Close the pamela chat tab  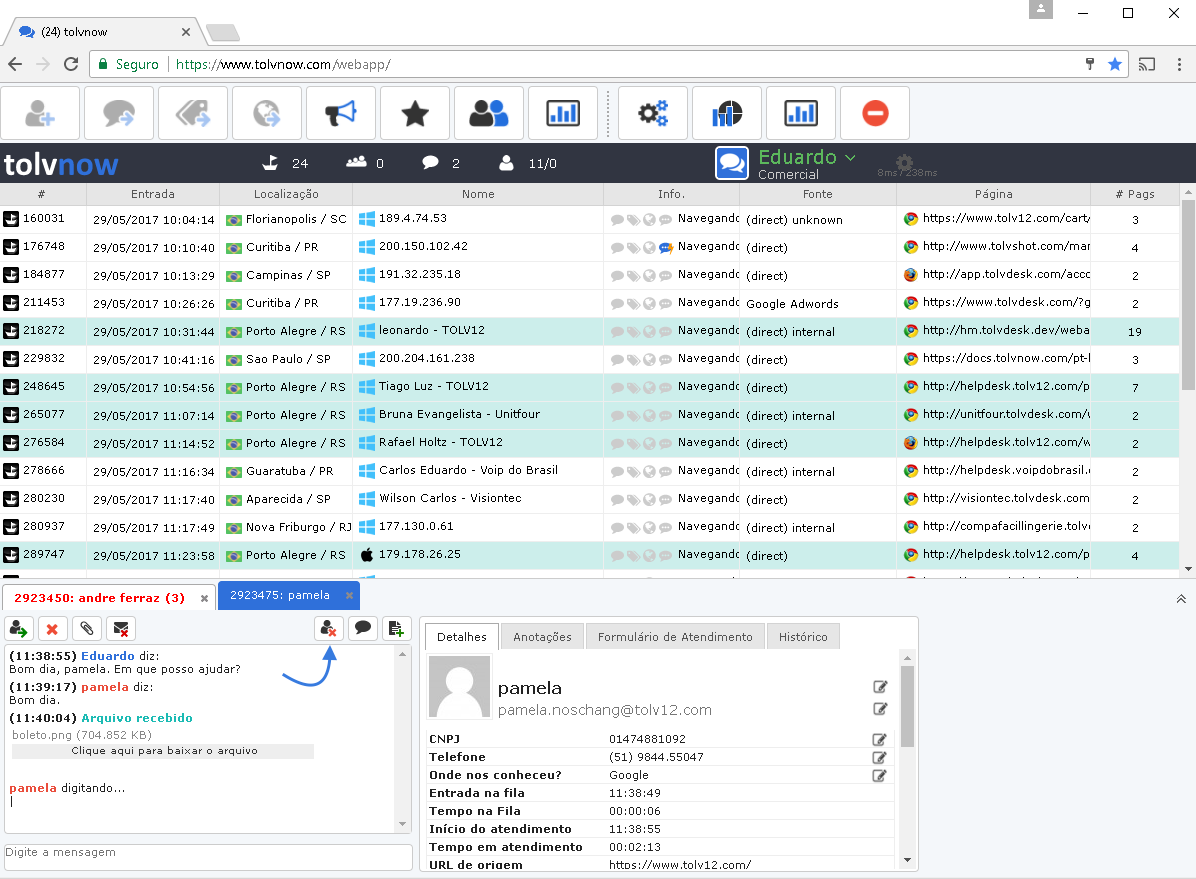(x=349, y=596)
